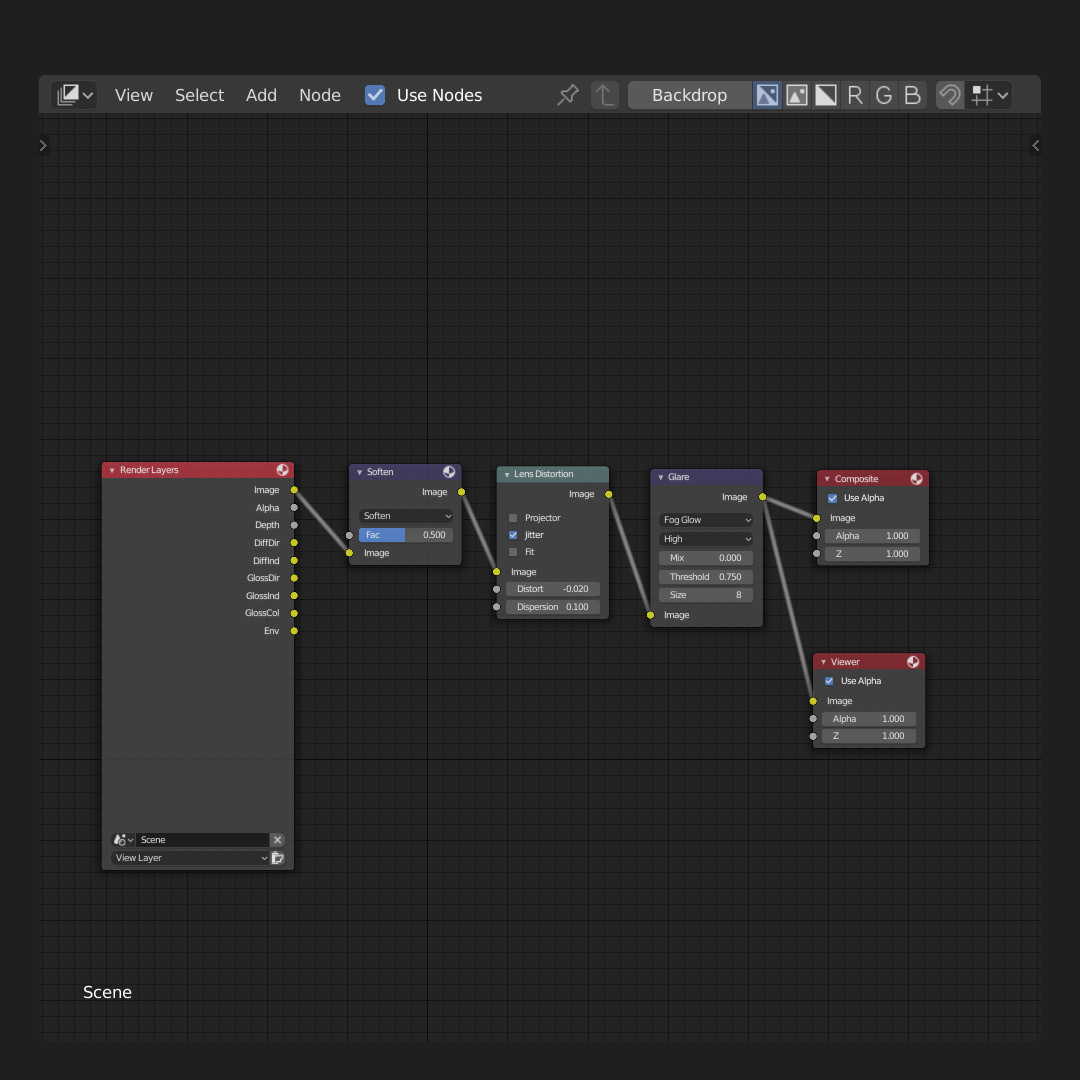Click the Composite Alpha value field
This screenshot has height=1080, width=1080.
tap(872, 537)
